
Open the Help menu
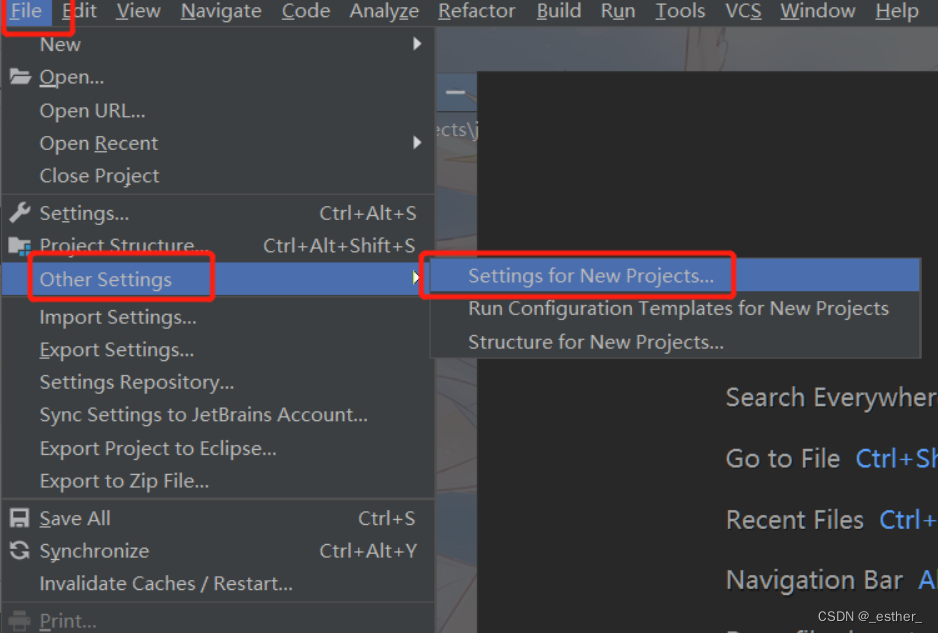(x=897, y=11)
